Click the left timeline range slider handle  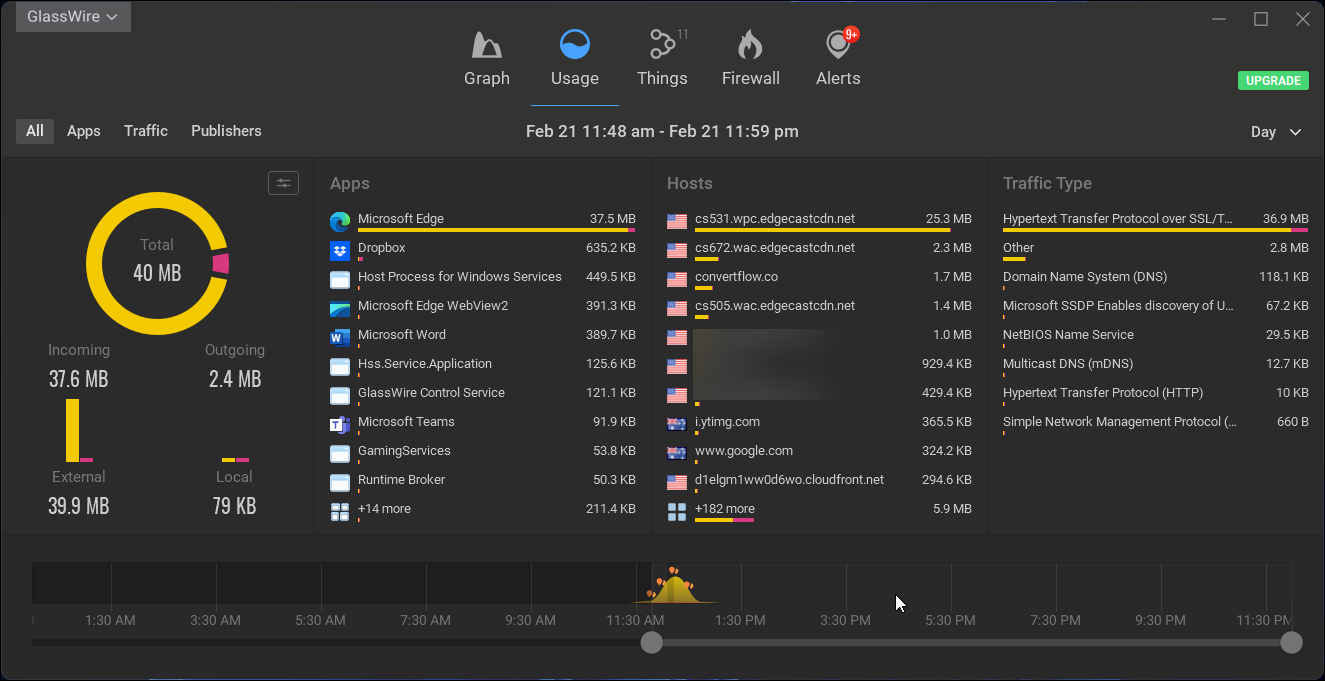point(652,642)
